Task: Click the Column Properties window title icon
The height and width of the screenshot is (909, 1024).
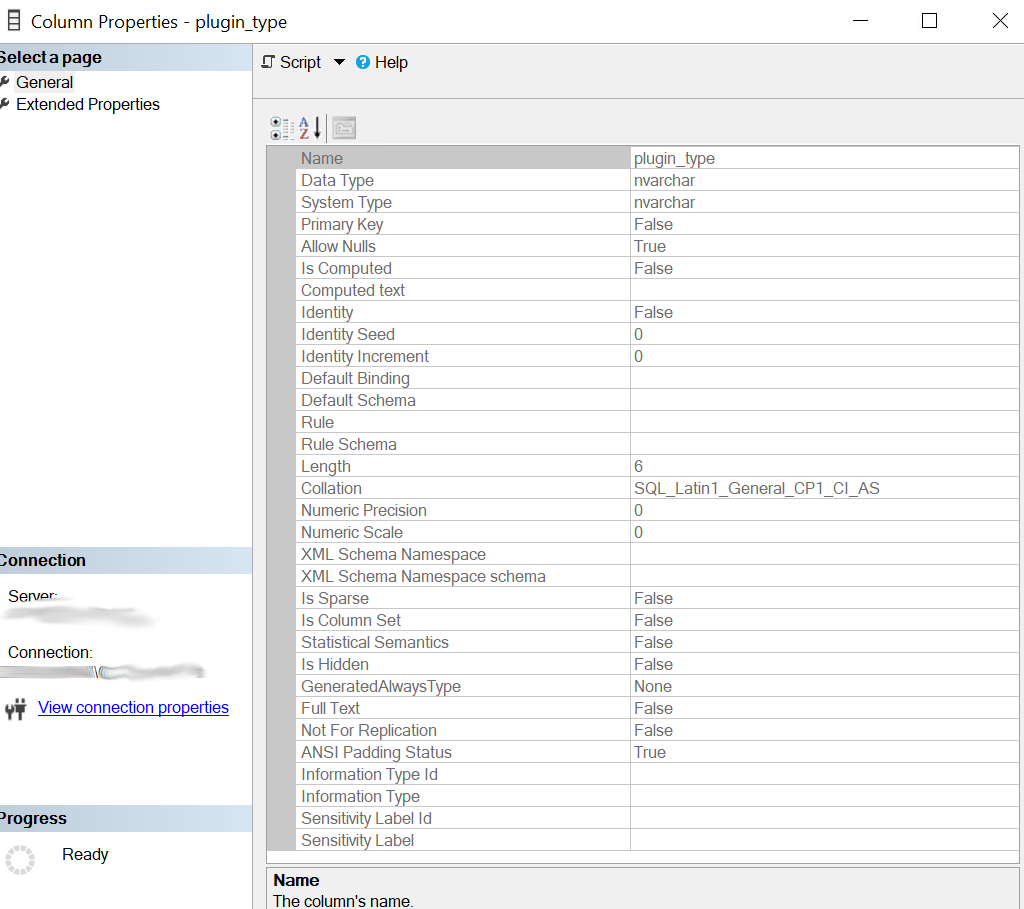Action: pyautogui.click(x=14, y=21)
